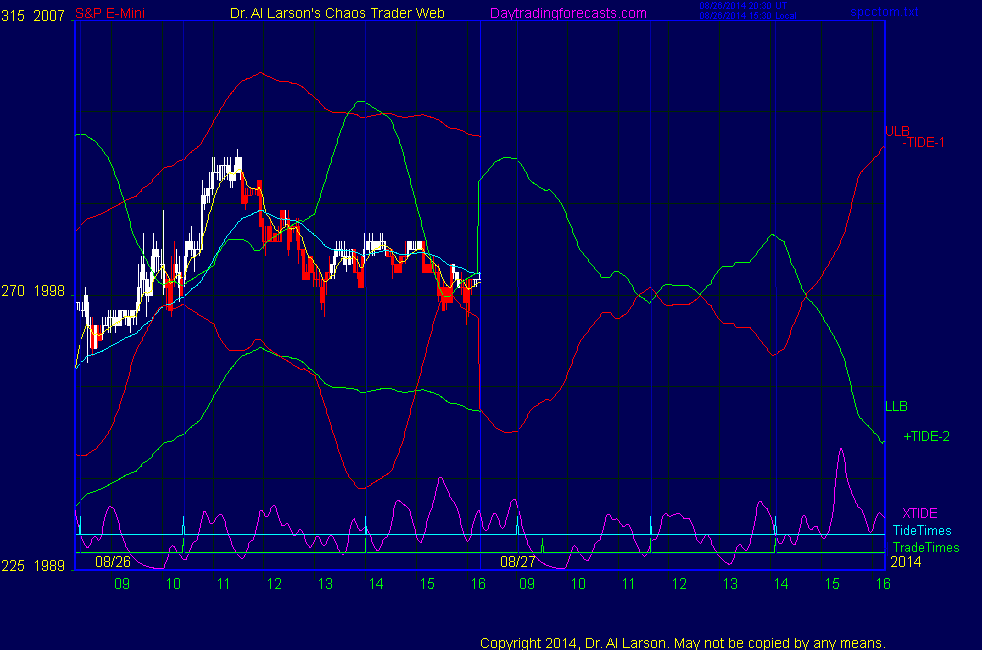982x650 pixels.
Task: Click the '08/26' date label
Action: point(113,562)
